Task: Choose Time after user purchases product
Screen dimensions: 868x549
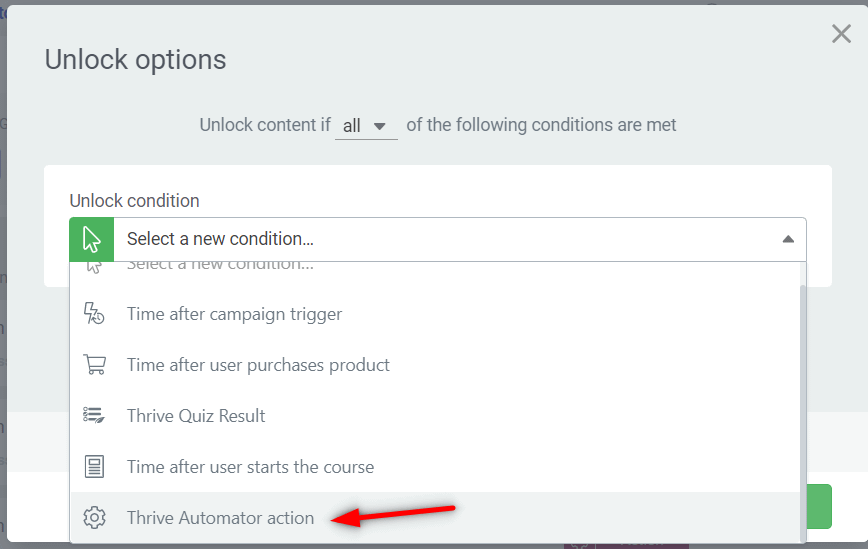Action: point(258,365)
